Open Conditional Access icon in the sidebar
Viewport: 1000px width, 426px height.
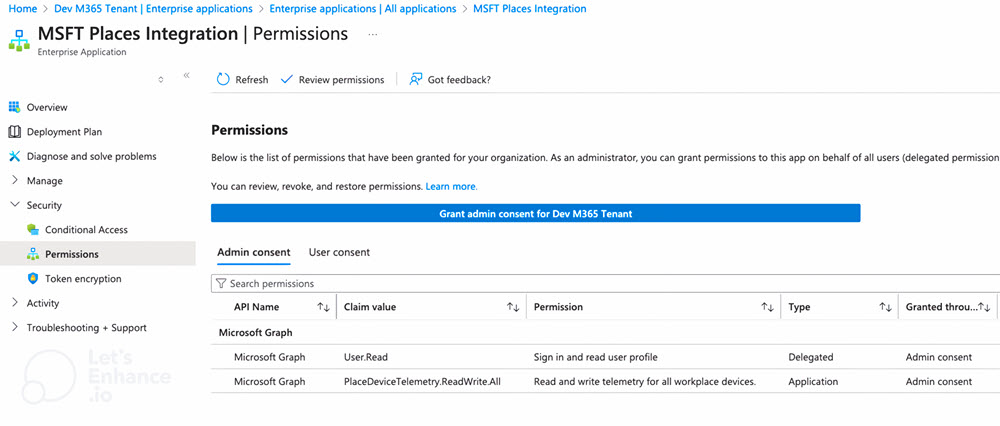(x=33, y=229)
